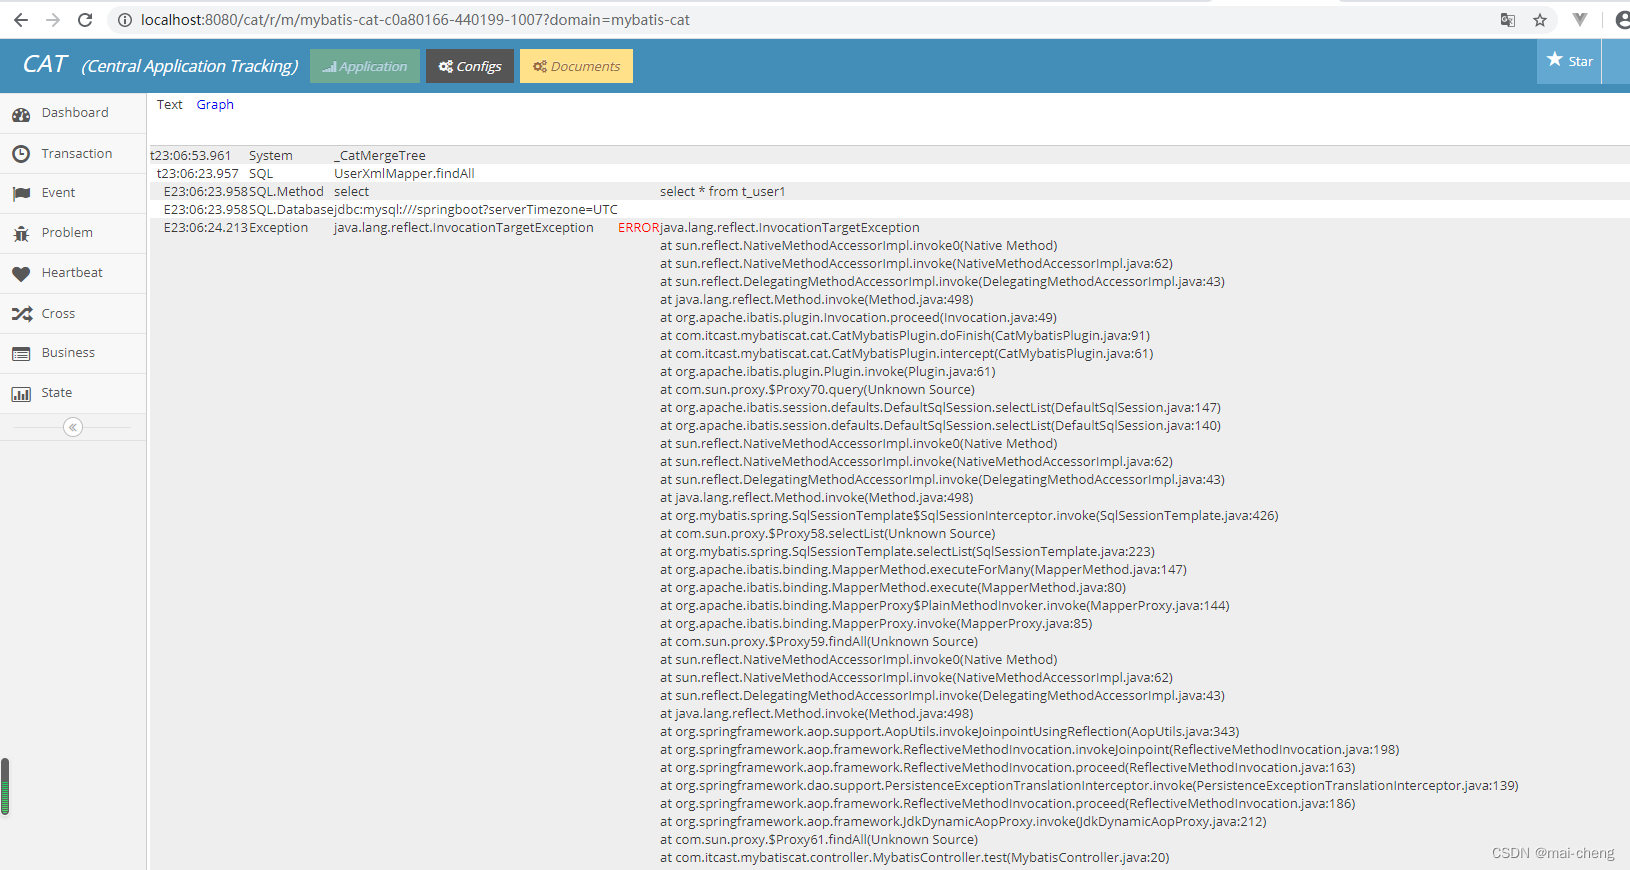
Task: Click the translate page icon
Action: pos(1508,20)
